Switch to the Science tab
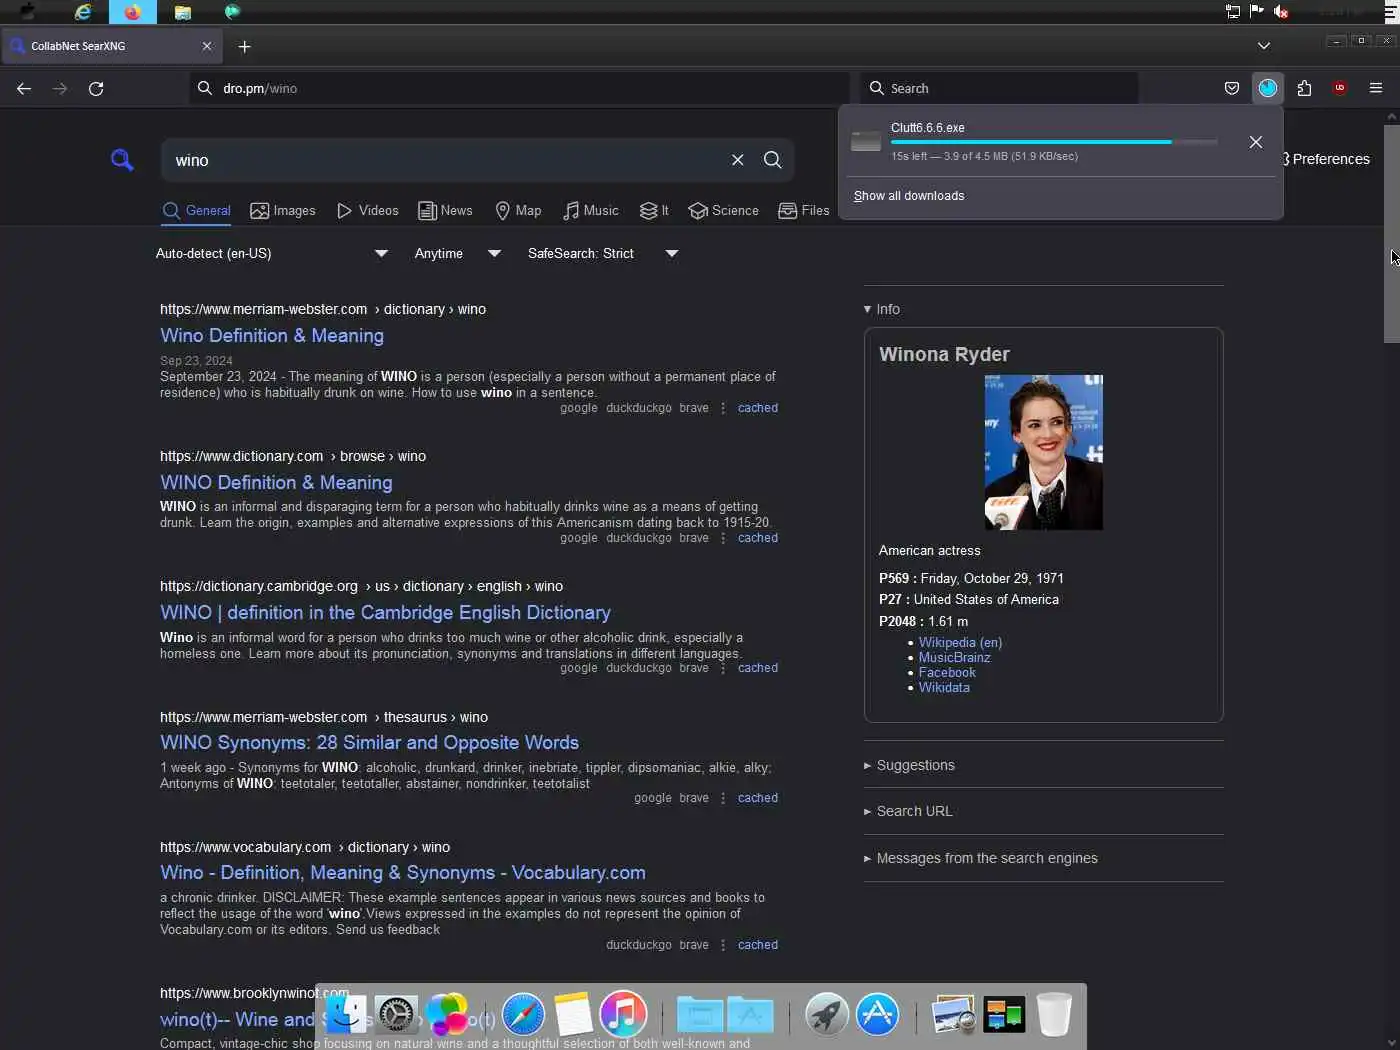Image resolution: width=1400 pixels, height=1050 pixels. click(724, 211)
